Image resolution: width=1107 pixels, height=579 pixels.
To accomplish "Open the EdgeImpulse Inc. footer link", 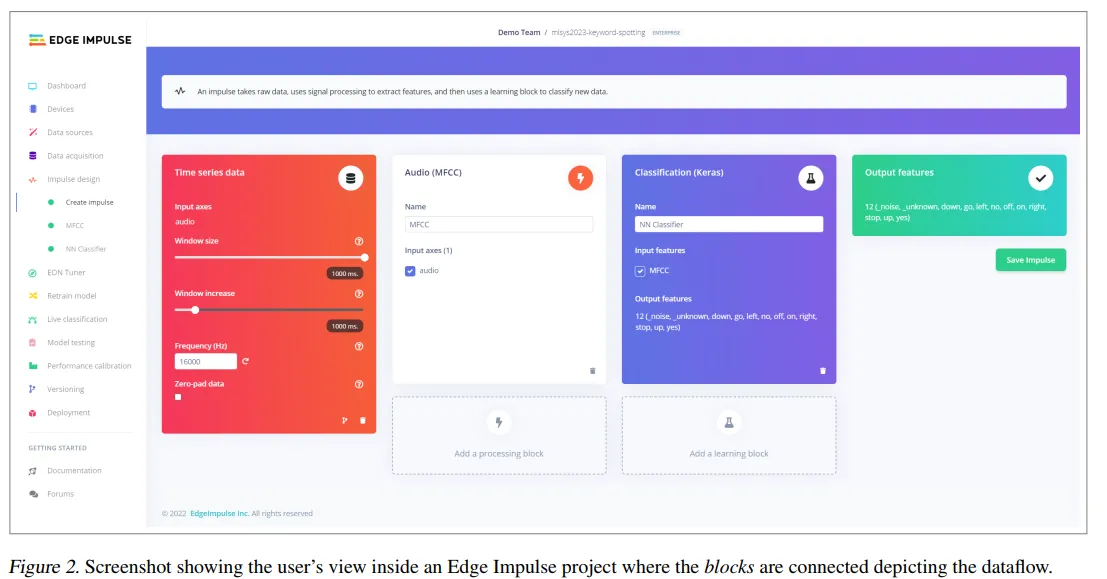I will click(x=219, y=513).
